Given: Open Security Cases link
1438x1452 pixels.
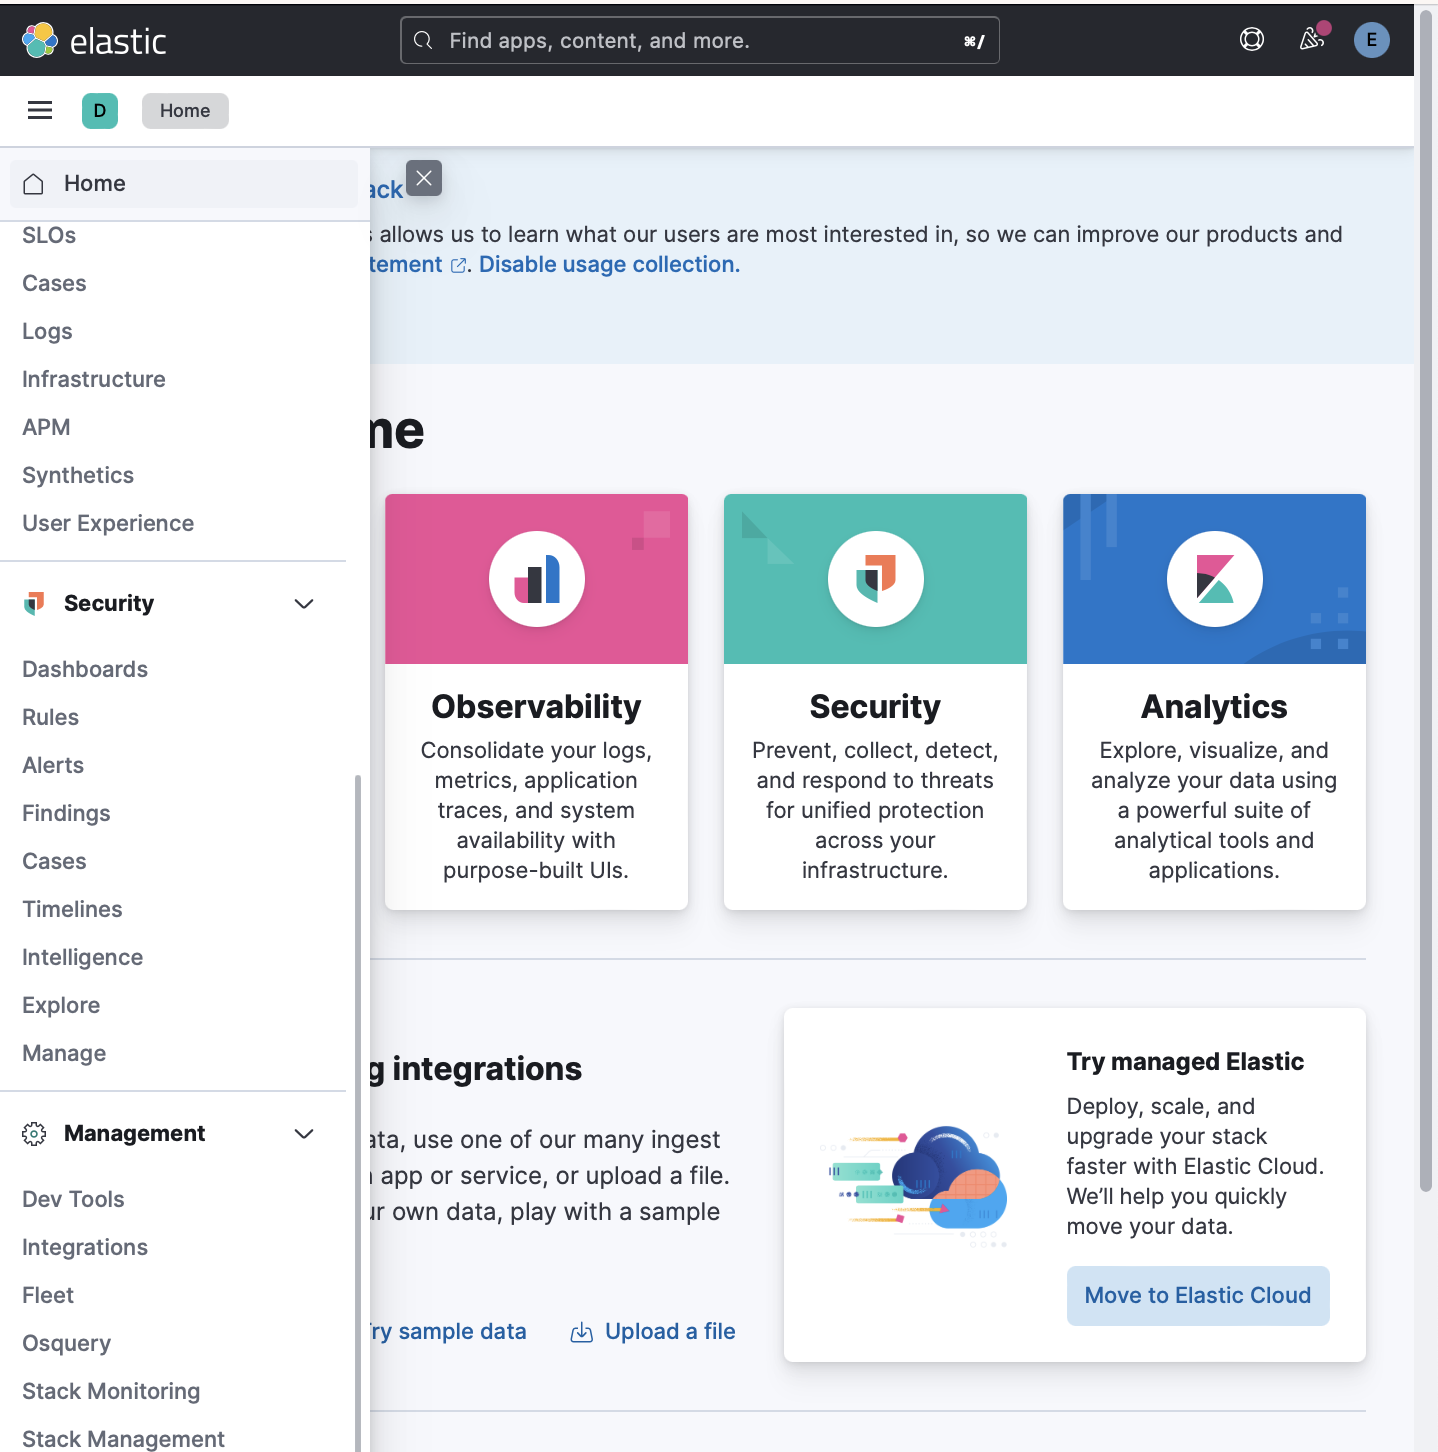Looking at the screenshot, I should coord(54,862).
